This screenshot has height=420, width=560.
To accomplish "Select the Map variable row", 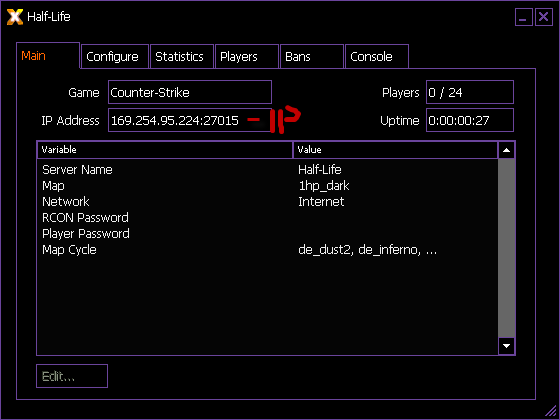I will tap(267, 185).
